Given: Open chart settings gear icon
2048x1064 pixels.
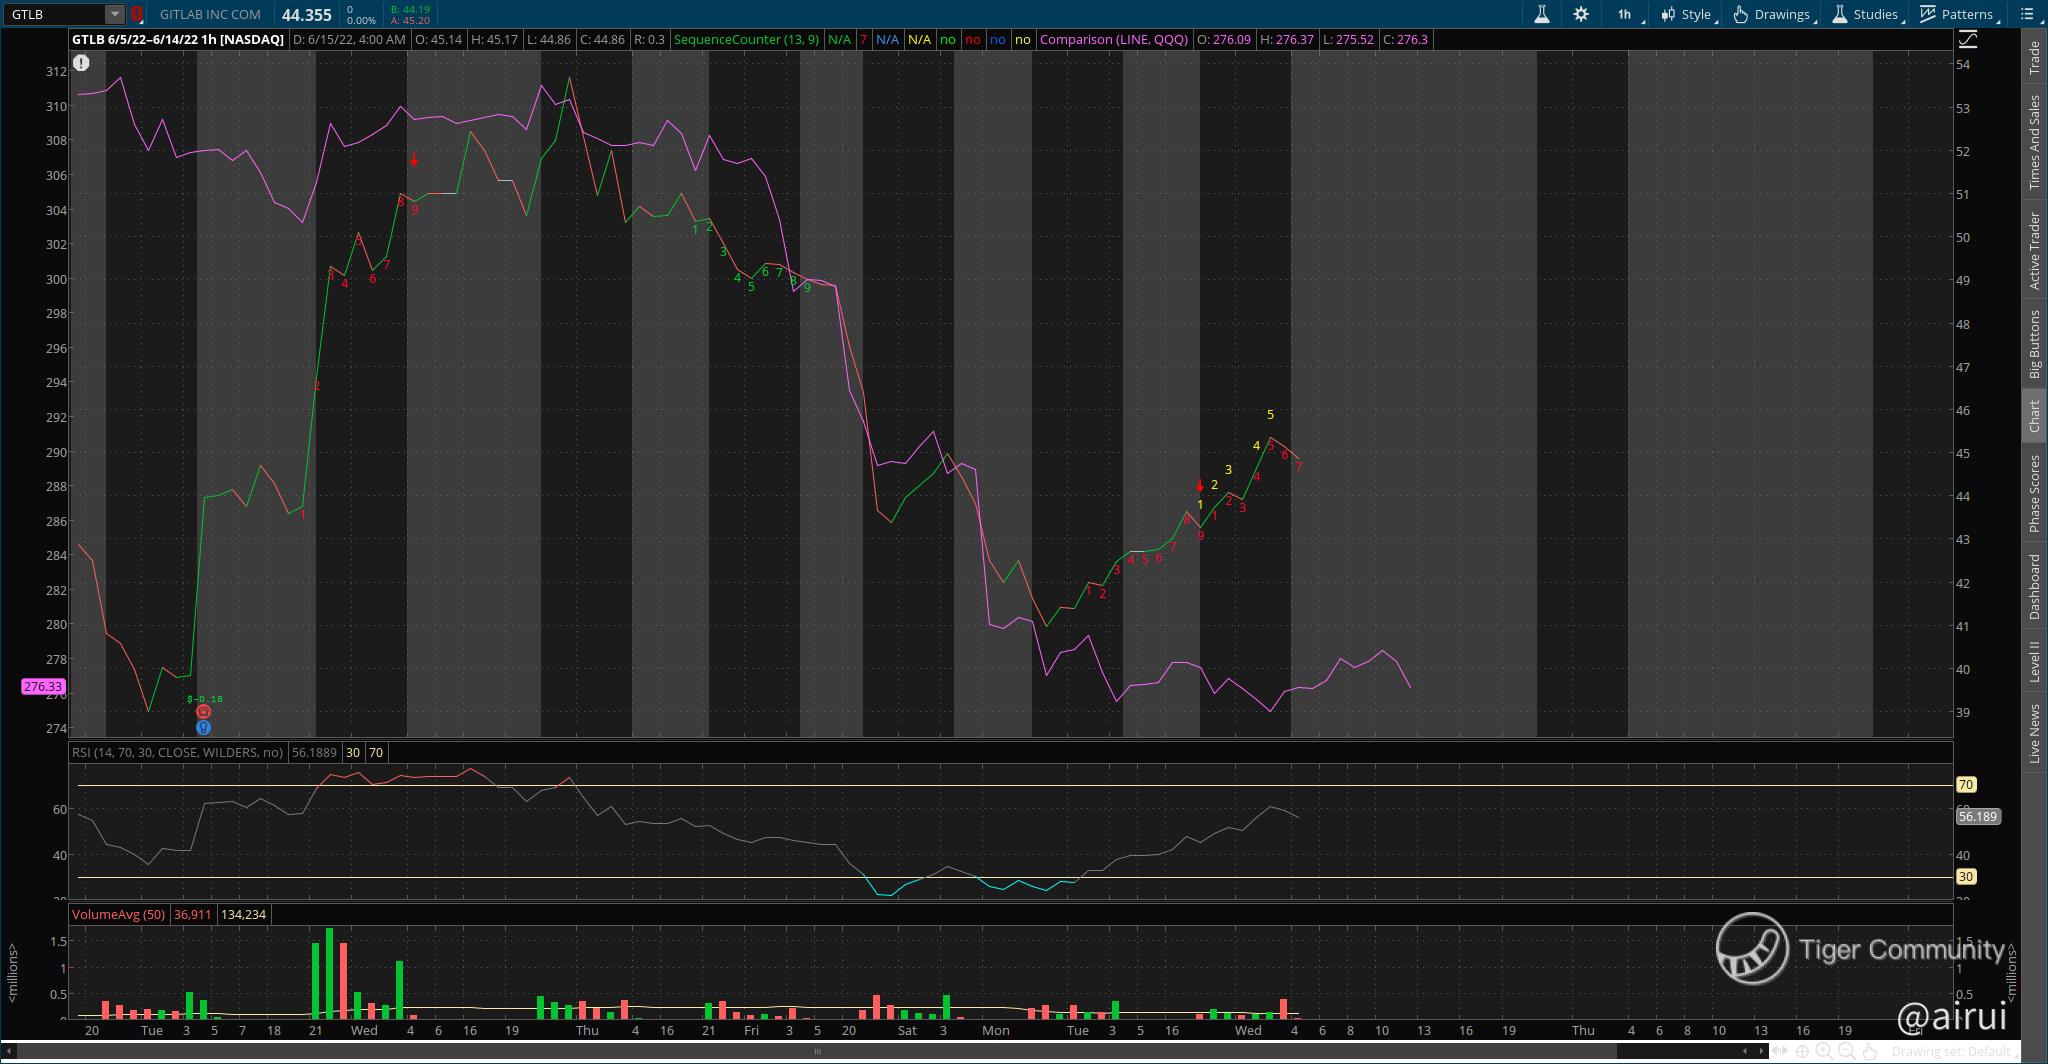Looking at the screenshot, I should pos(1581,14).
